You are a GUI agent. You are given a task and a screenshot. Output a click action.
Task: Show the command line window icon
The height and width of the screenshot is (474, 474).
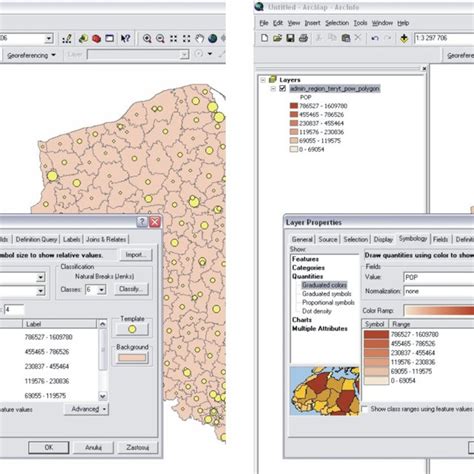coord(110,39)
